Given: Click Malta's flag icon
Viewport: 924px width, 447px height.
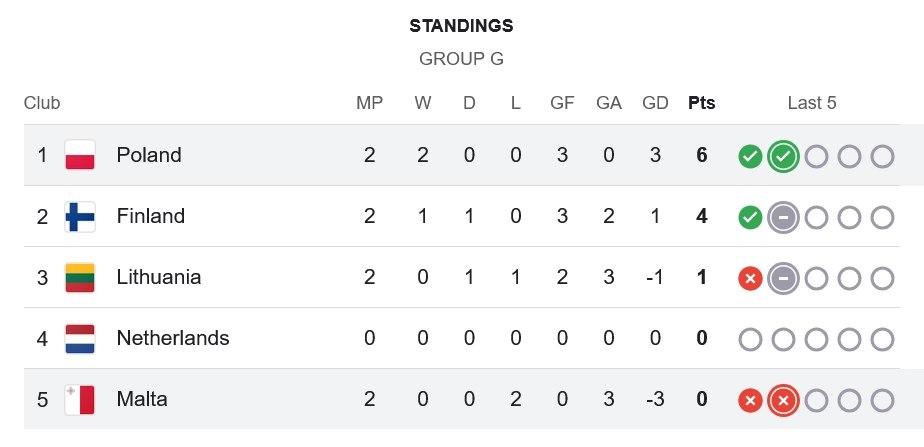Looking at the screenshot, I should tap(80, 399).
